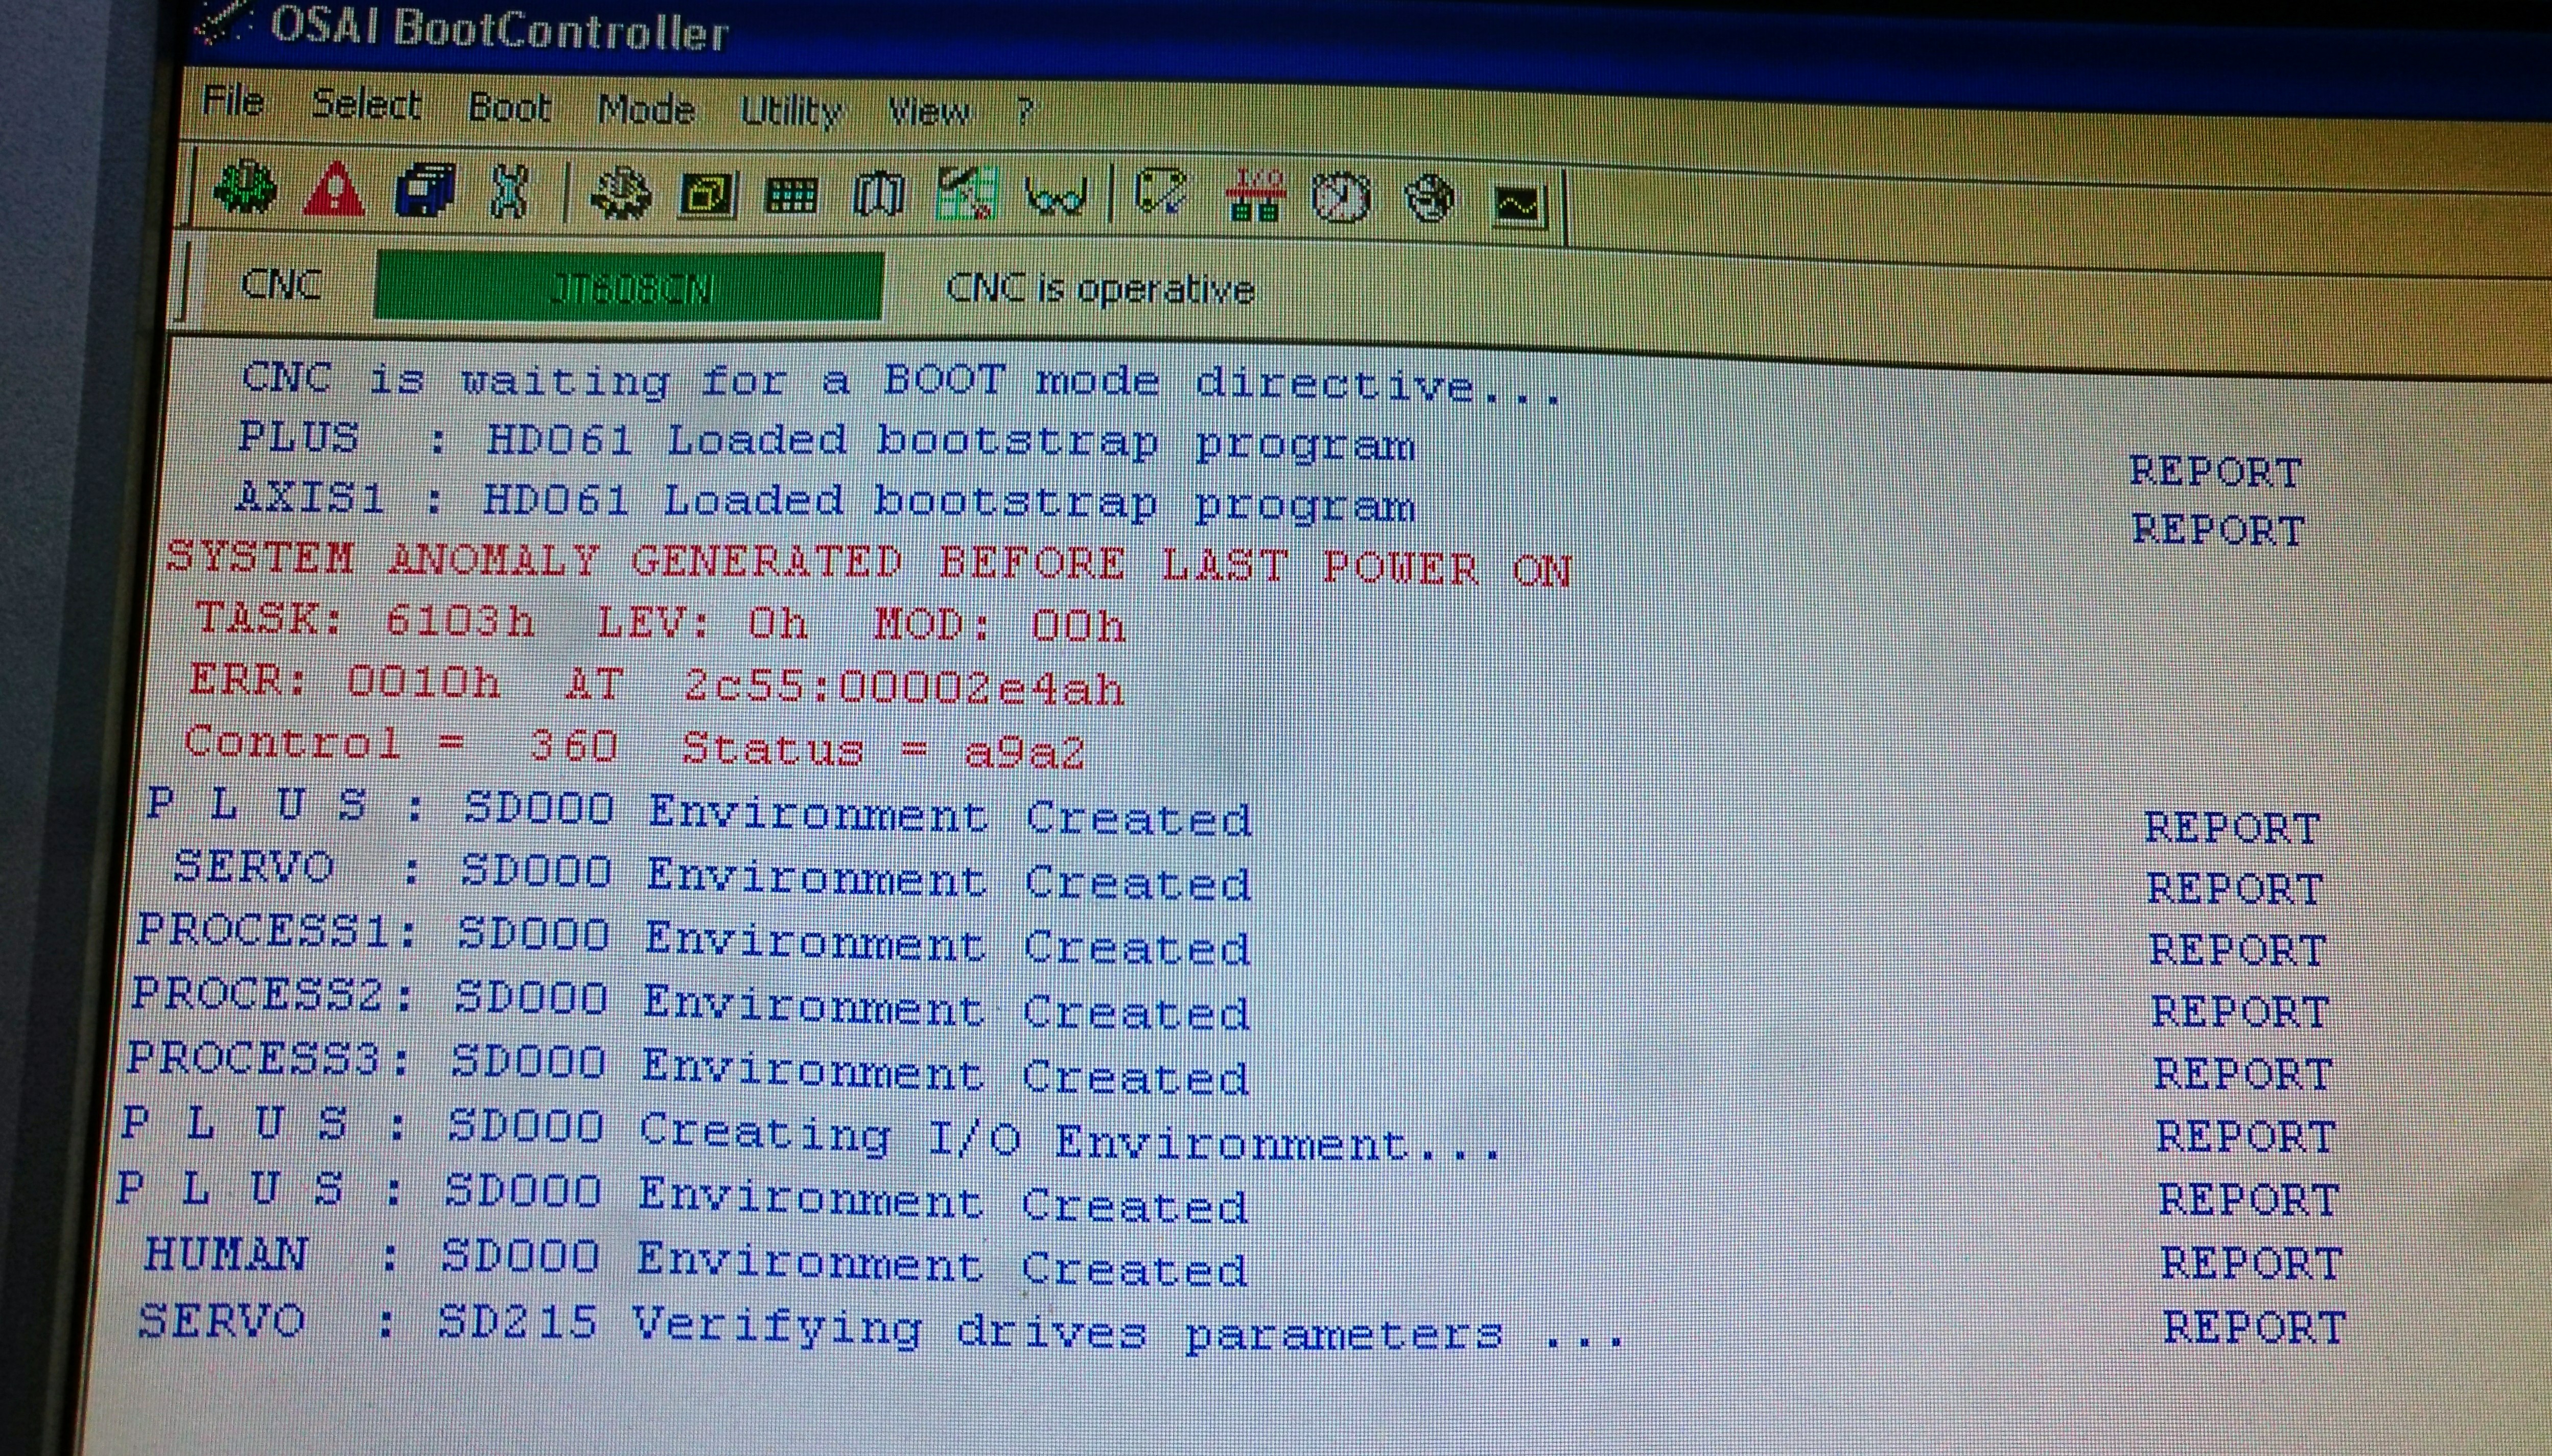Open the Mode menu

[646, 109]
